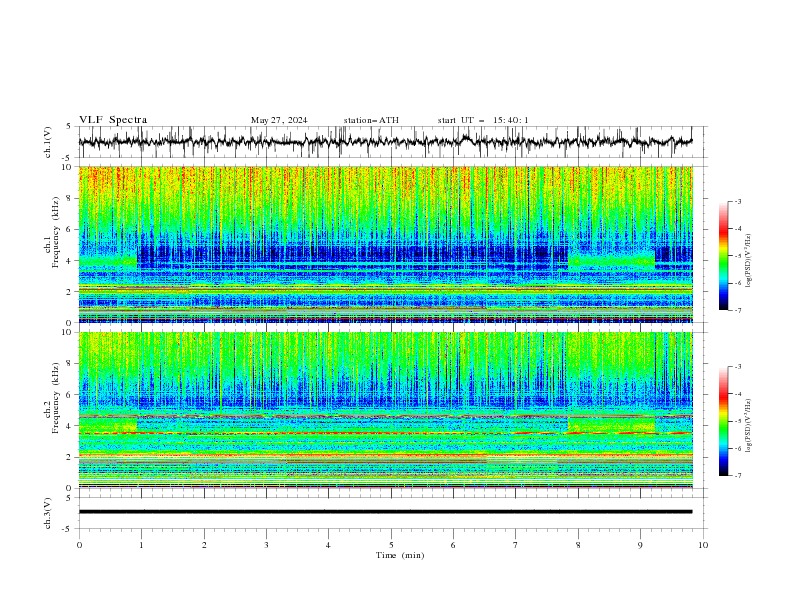Click the 'ch.3(V)' axis label

pos(48,513)
